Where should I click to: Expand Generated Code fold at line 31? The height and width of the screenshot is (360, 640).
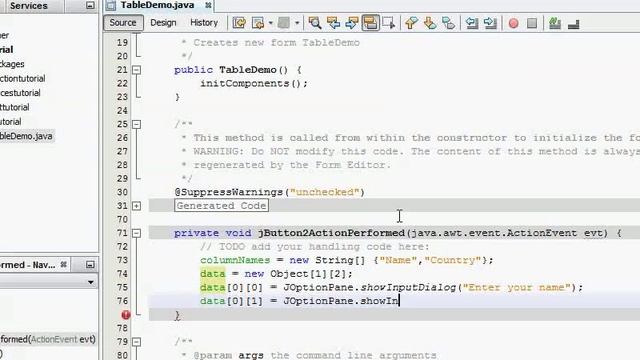[137, 206]
